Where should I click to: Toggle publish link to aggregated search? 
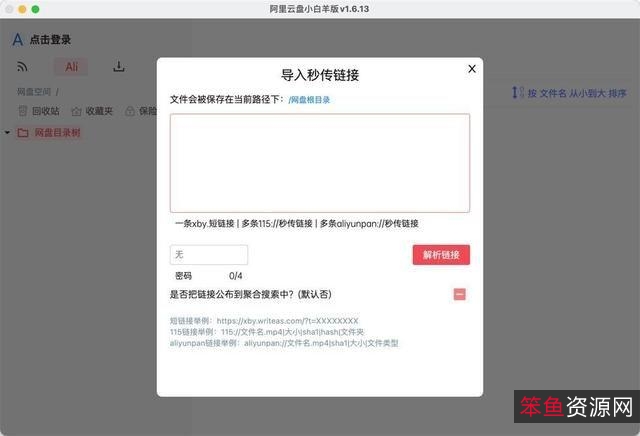click(460, 294)
